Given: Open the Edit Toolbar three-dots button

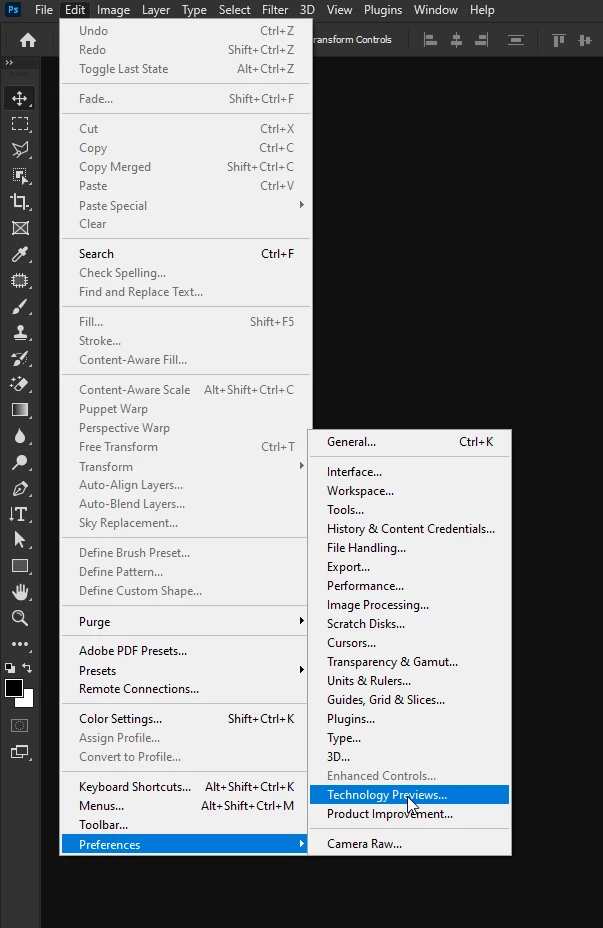Looking at the screenshot, I should [x=20, y=644].
